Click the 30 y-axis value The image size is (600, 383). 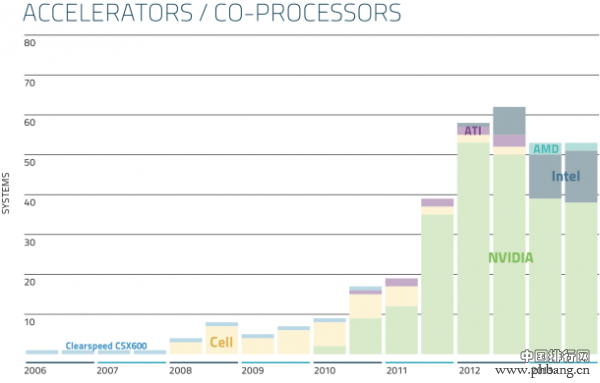point(30,242)
